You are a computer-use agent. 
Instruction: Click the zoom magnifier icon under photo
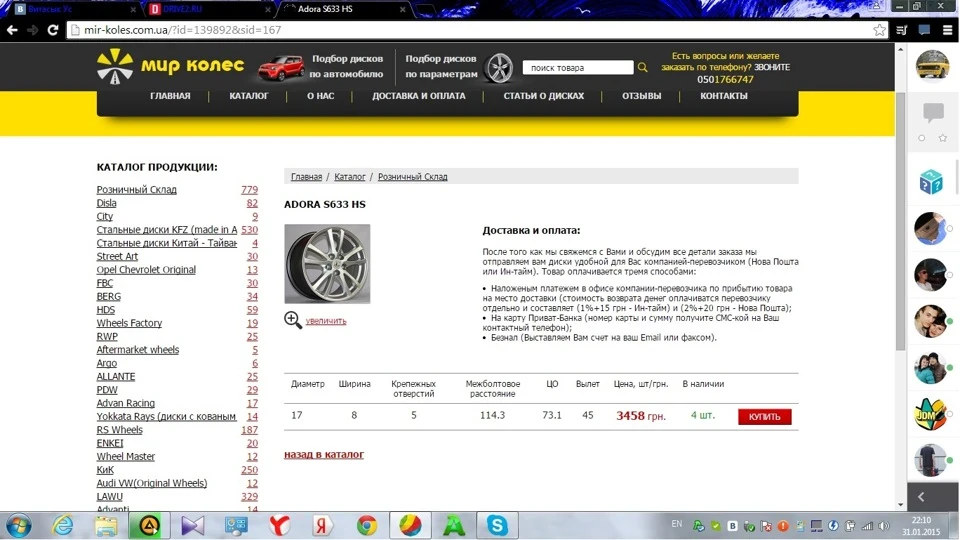click(293, 320)
